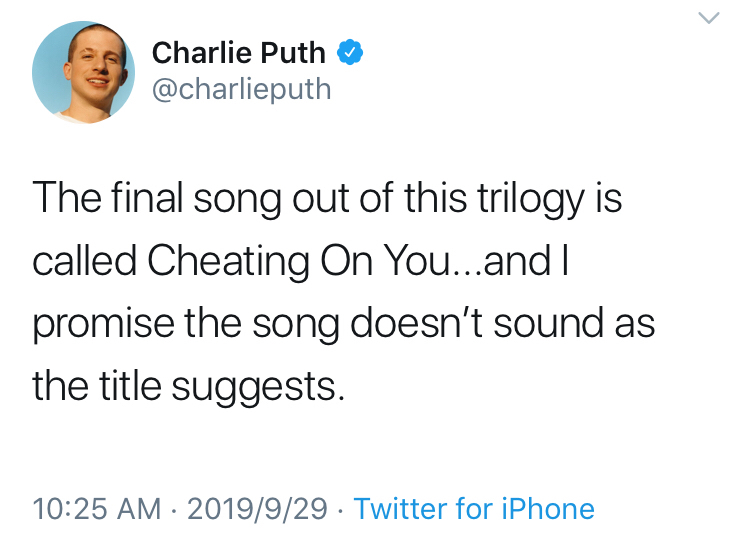
Task: Click the word called in the tweet
Action: pos(85,261)
